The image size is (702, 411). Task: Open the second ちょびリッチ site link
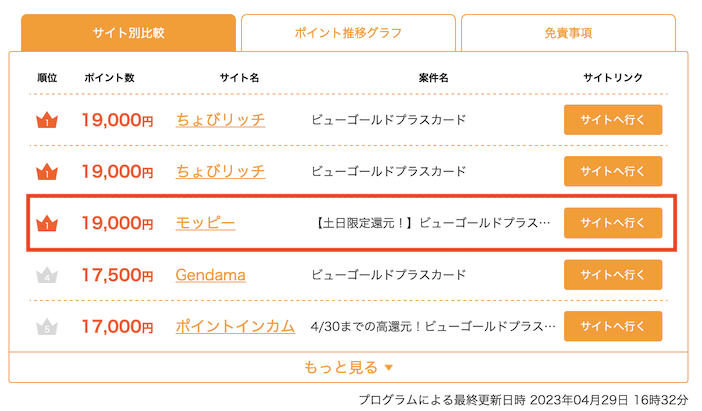coord(220,171)
